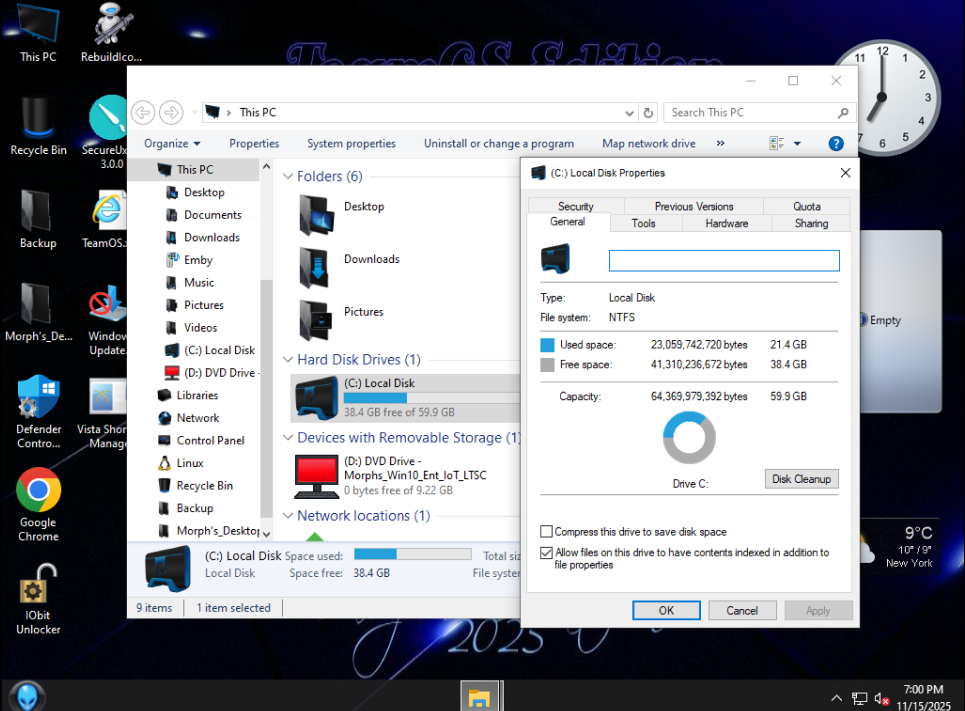Click the Properties toolbar command

(254, 143)
